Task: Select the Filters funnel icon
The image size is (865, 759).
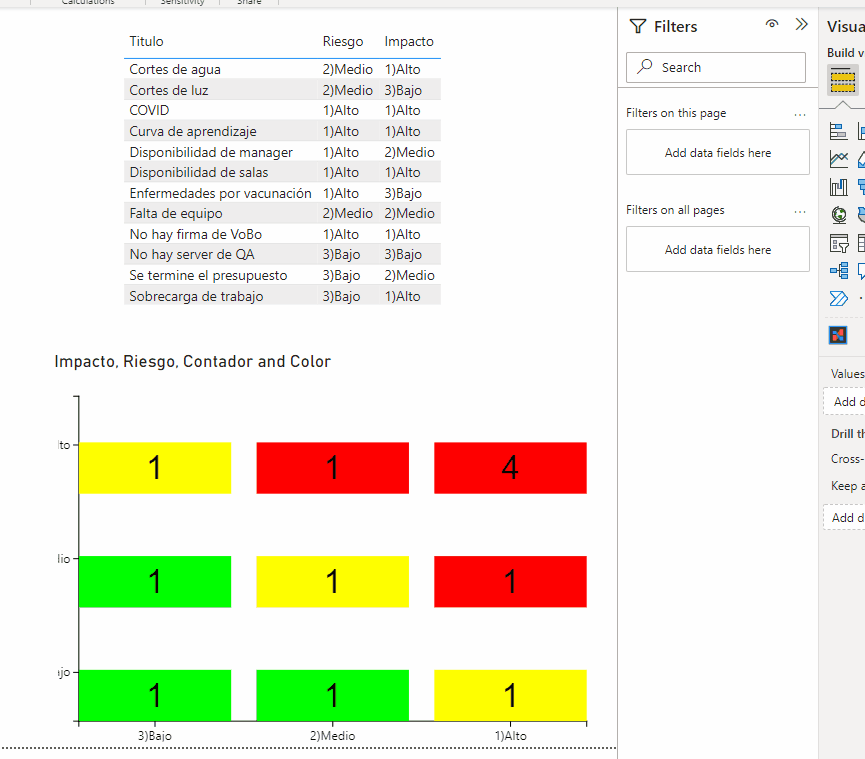Action: point(637,25)
